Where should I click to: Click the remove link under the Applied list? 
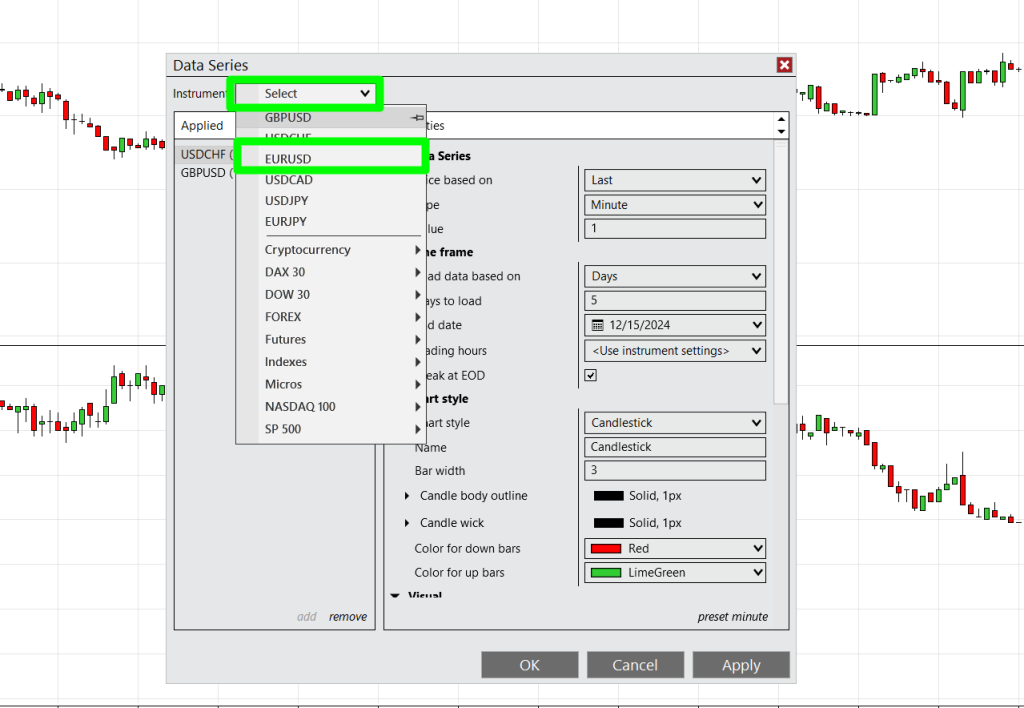[348, 617]
